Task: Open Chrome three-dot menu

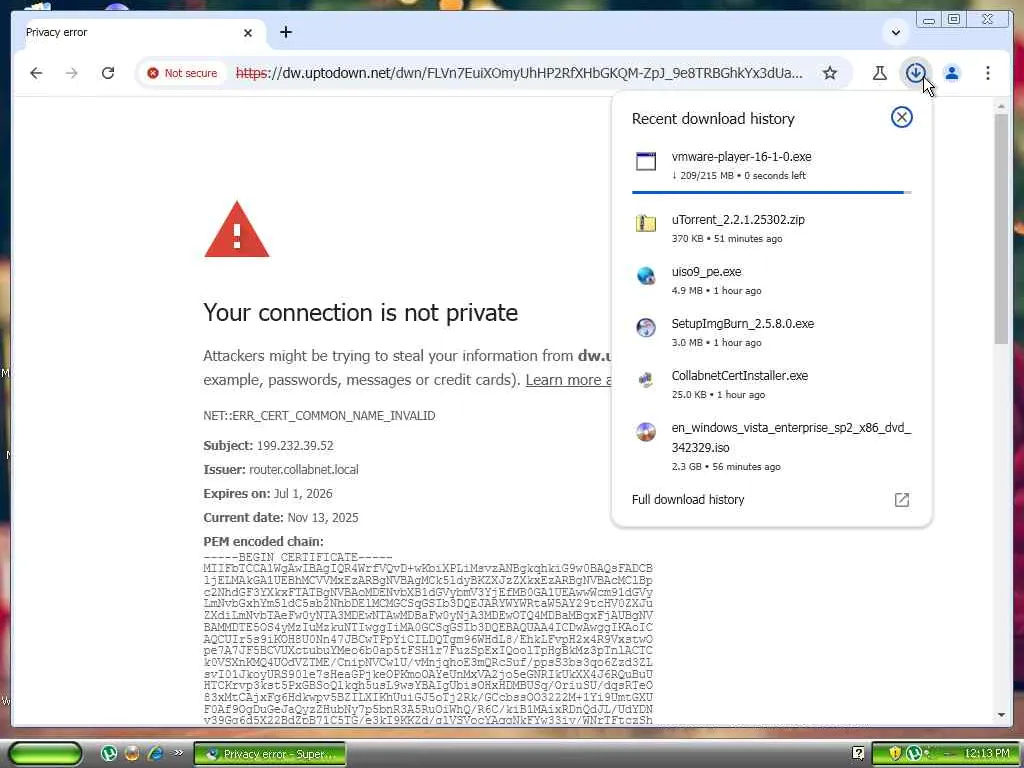Action: [987, 73]
